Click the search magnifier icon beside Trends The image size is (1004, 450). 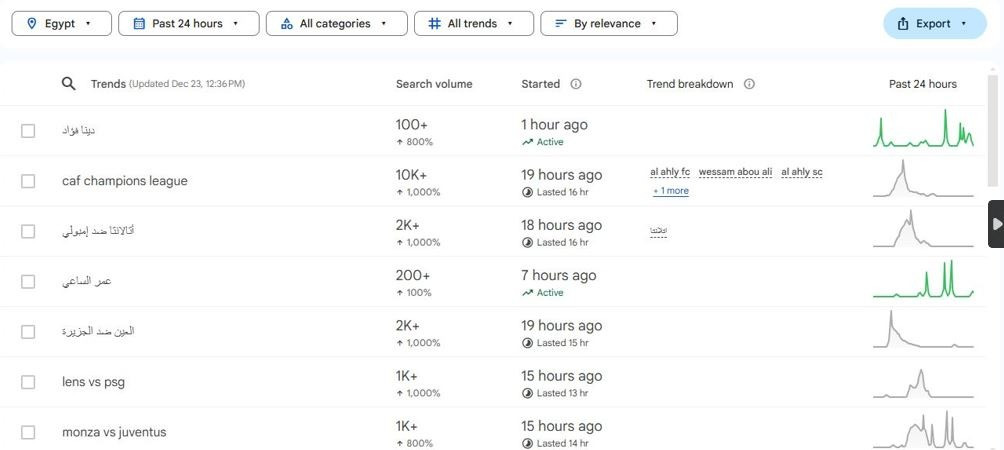(69, 84)
